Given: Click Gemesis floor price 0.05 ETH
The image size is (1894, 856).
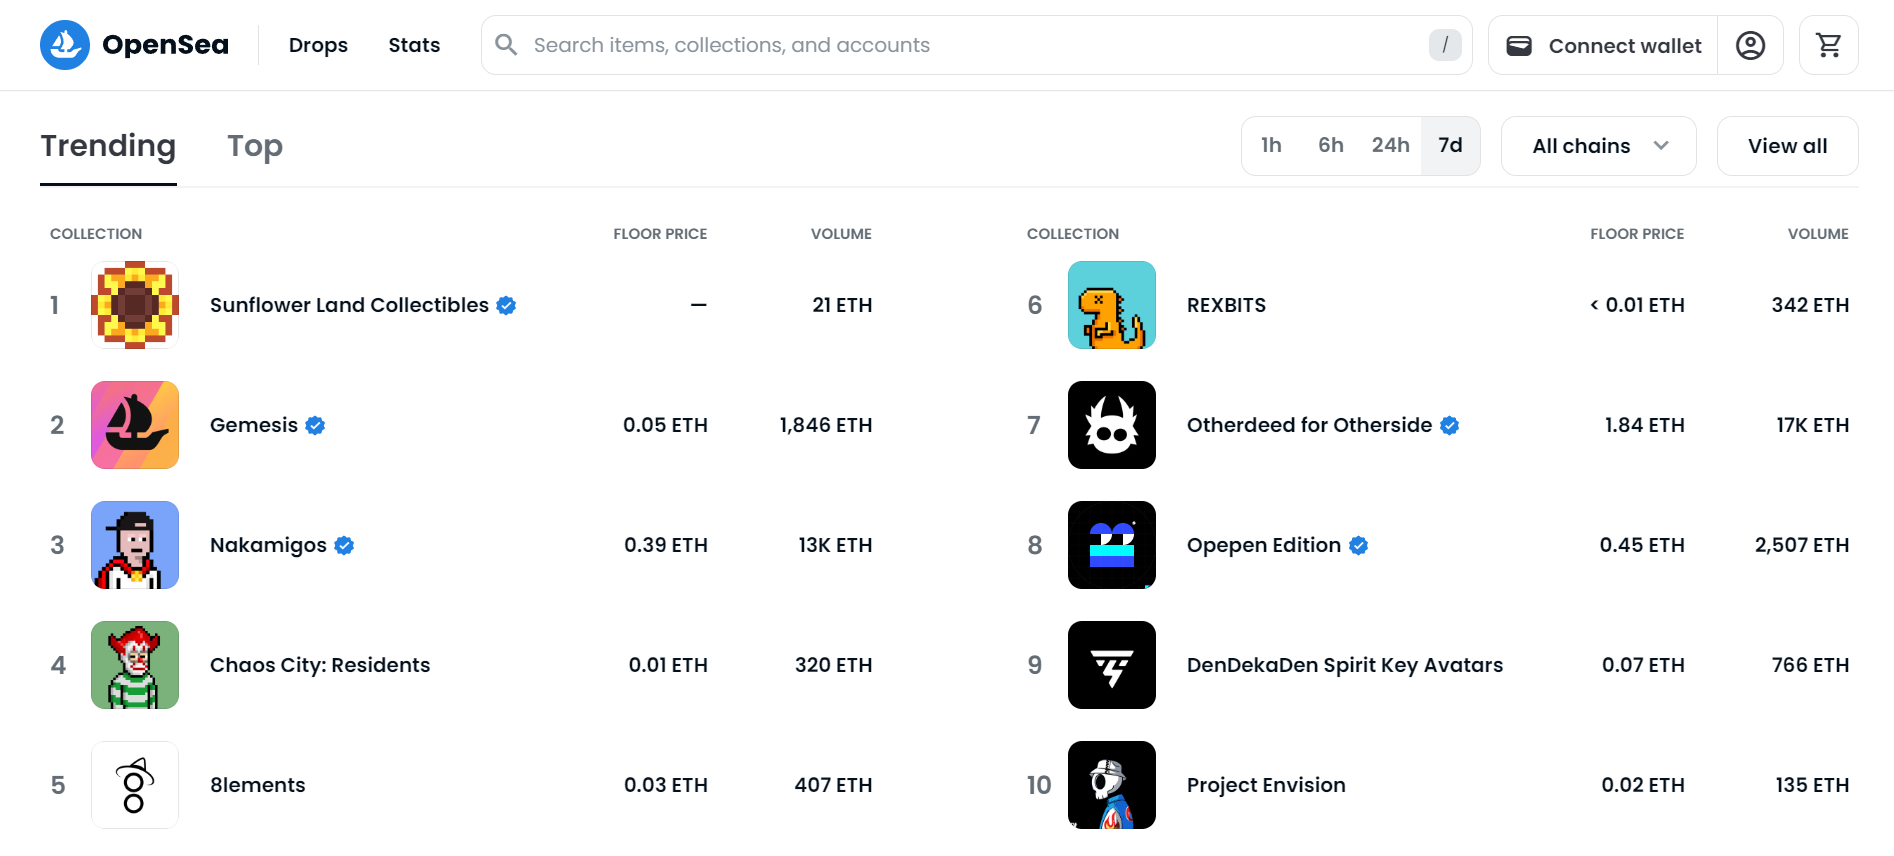Looking at the screenshot, I should click(x=665, y=425).
